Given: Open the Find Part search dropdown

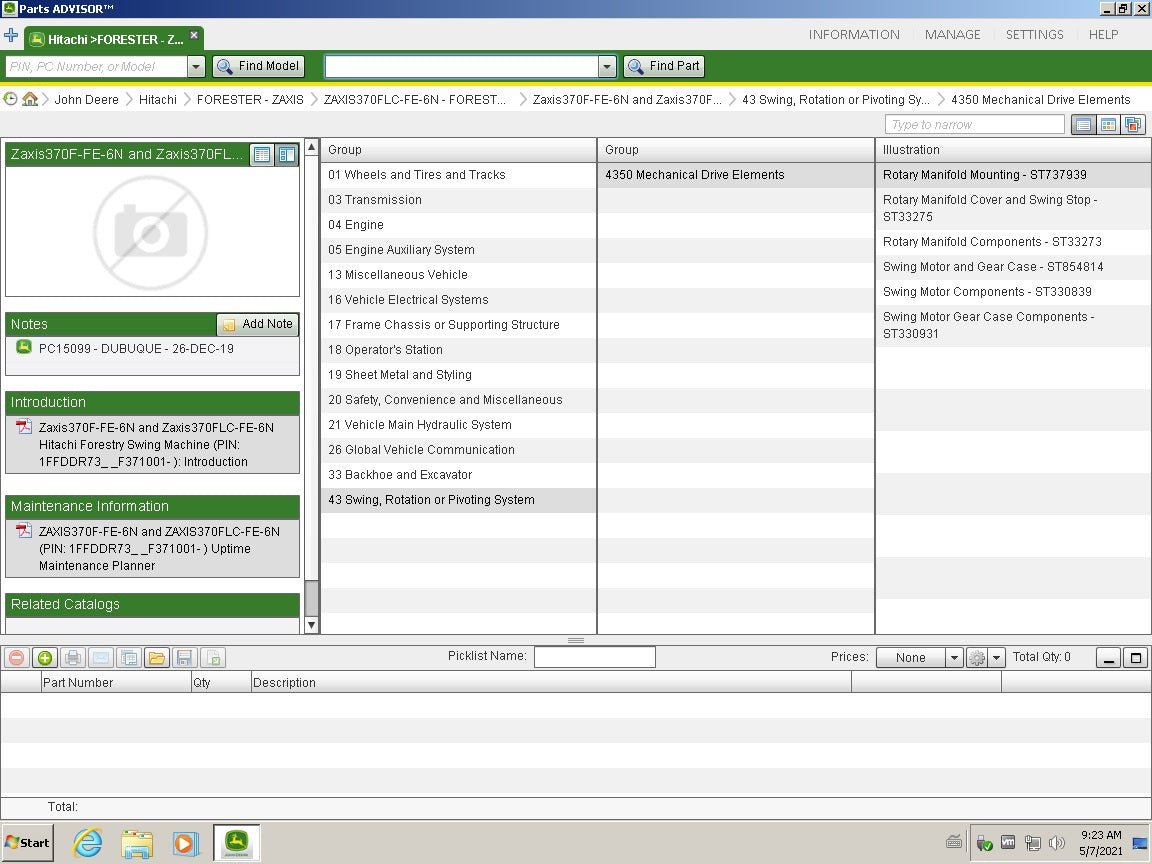Looking at the screenshot, I should click(607, 67).
